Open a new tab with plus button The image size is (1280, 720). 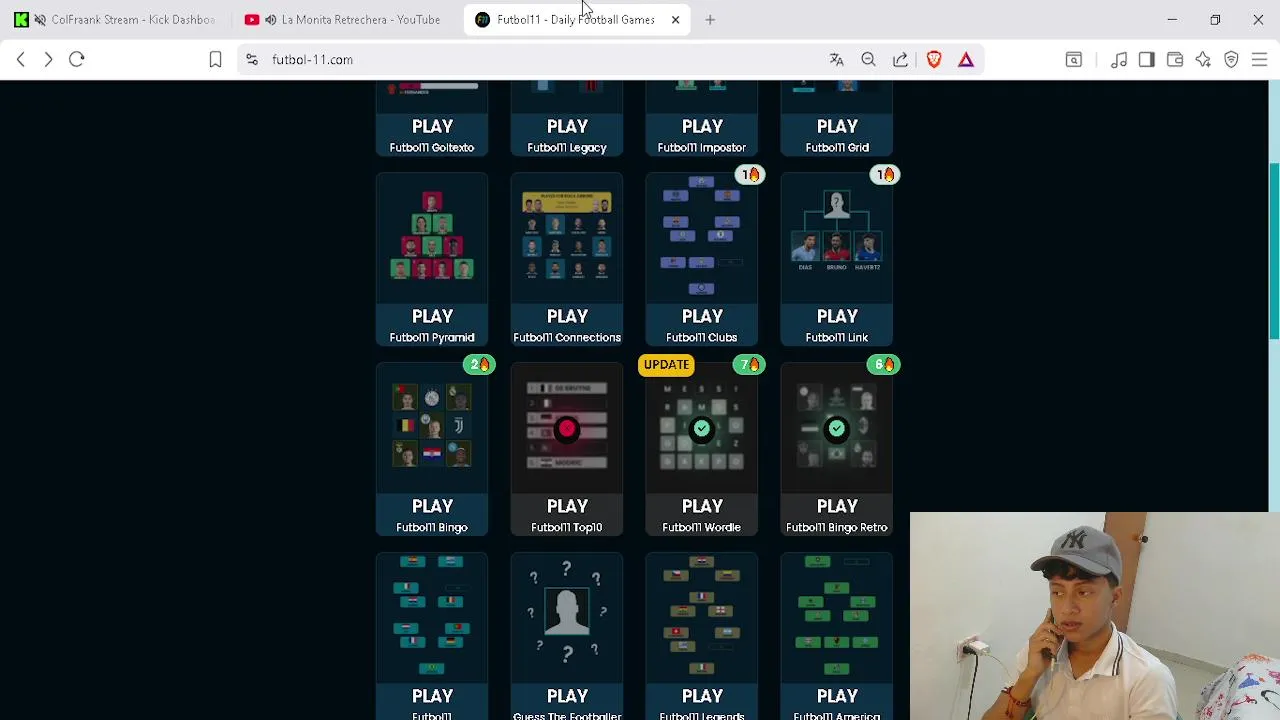coord(710,20)
